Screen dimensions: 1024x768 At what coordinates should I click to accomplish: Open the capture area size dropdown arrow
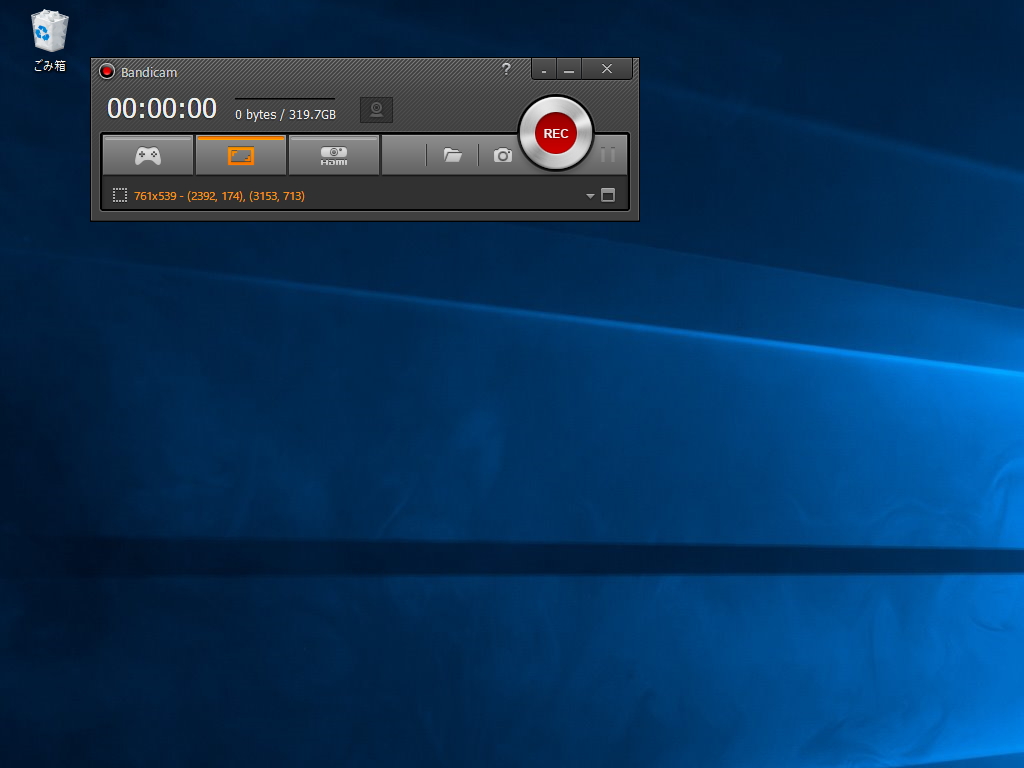[x=590, y=196]
